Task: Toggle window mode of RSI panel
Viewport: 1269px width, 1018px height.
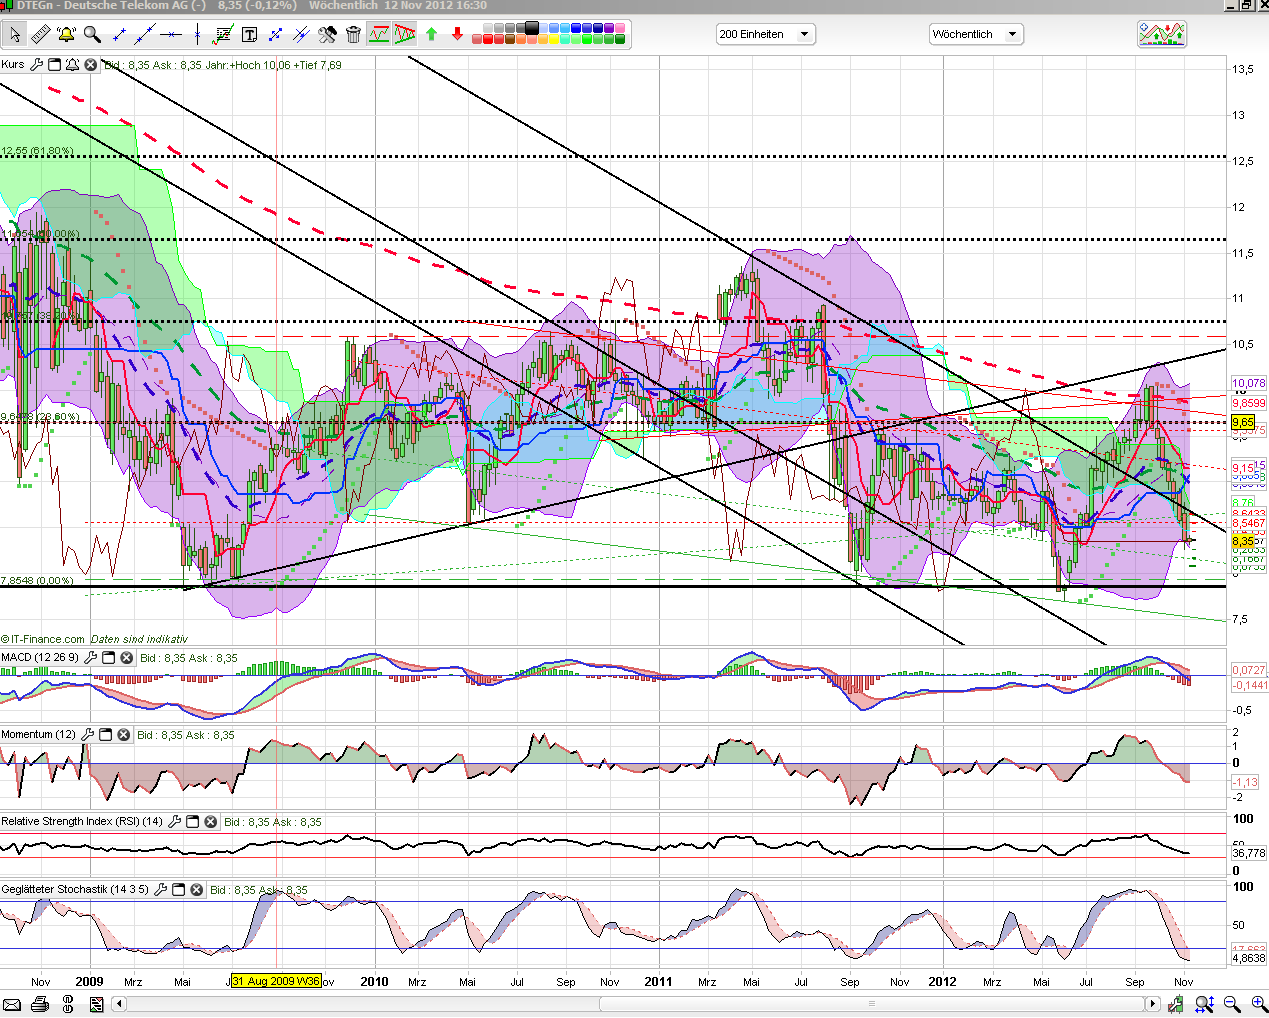Action: pyautogui.click(x=192, y=822)
